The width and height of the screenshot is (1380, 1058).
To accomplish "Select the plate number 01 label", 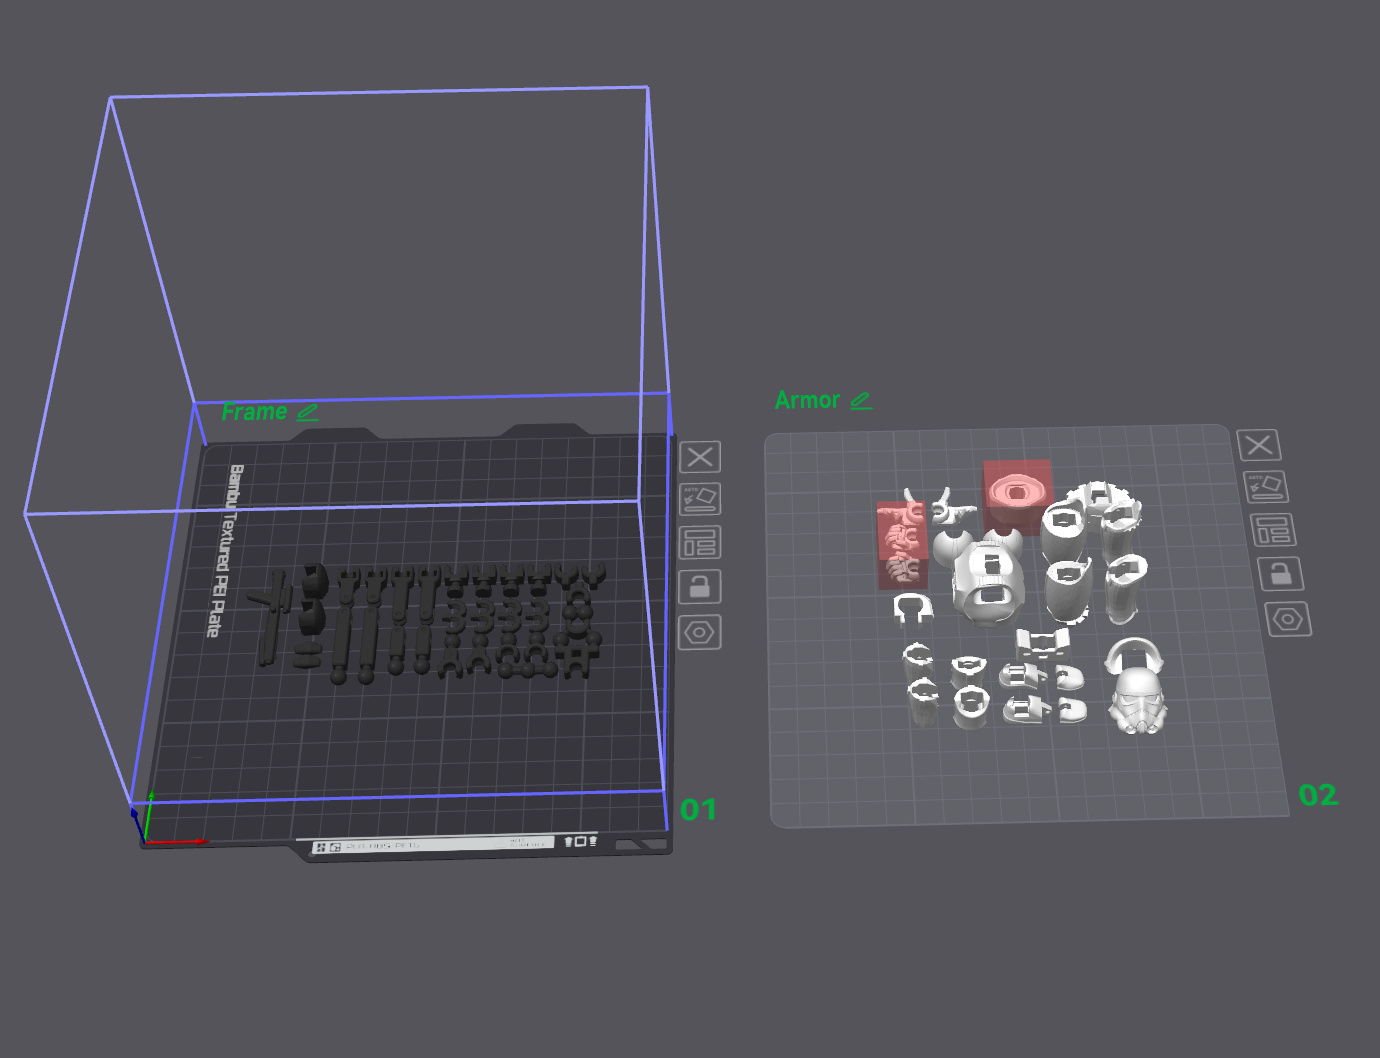I will click(698, 810).
